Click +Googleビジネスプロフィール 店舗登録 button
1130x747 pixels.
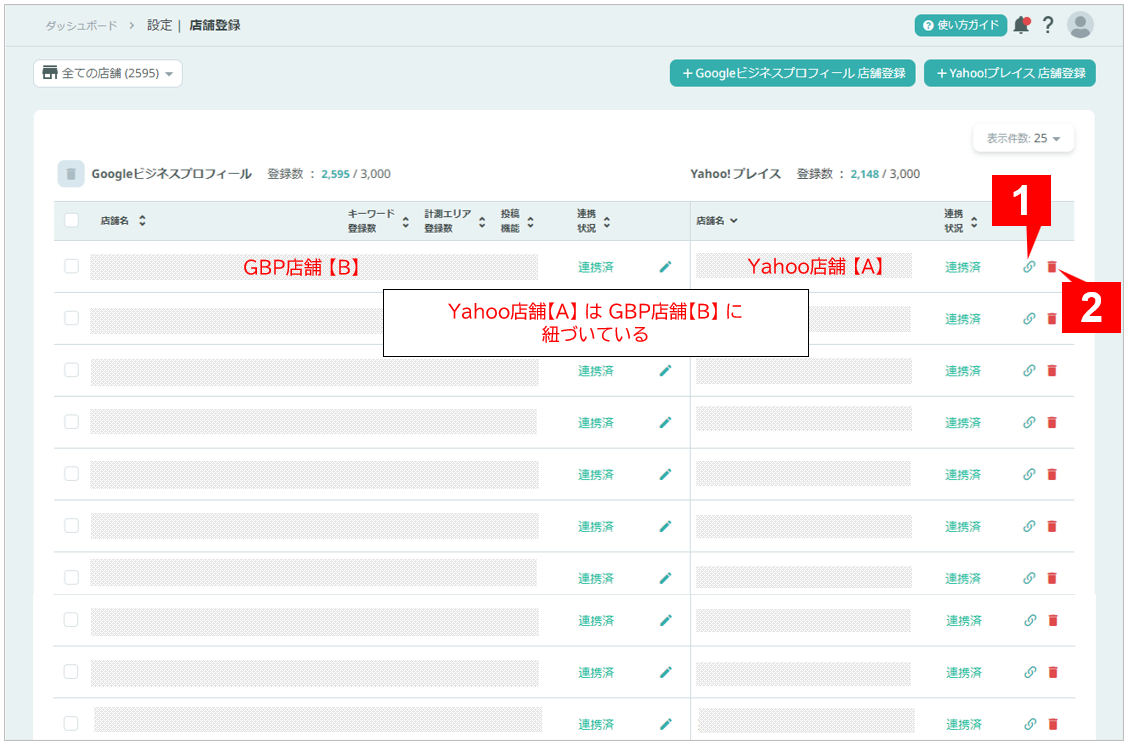coord(793,73)
